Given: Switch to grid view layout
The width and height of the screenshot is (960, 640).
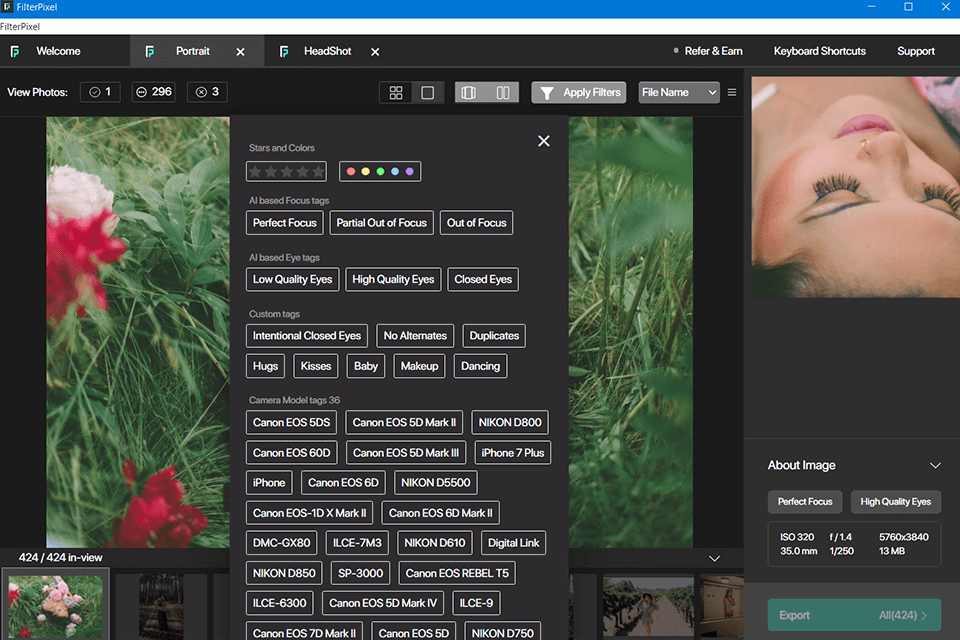Looking at the screenshot, I should click(396, 92).
